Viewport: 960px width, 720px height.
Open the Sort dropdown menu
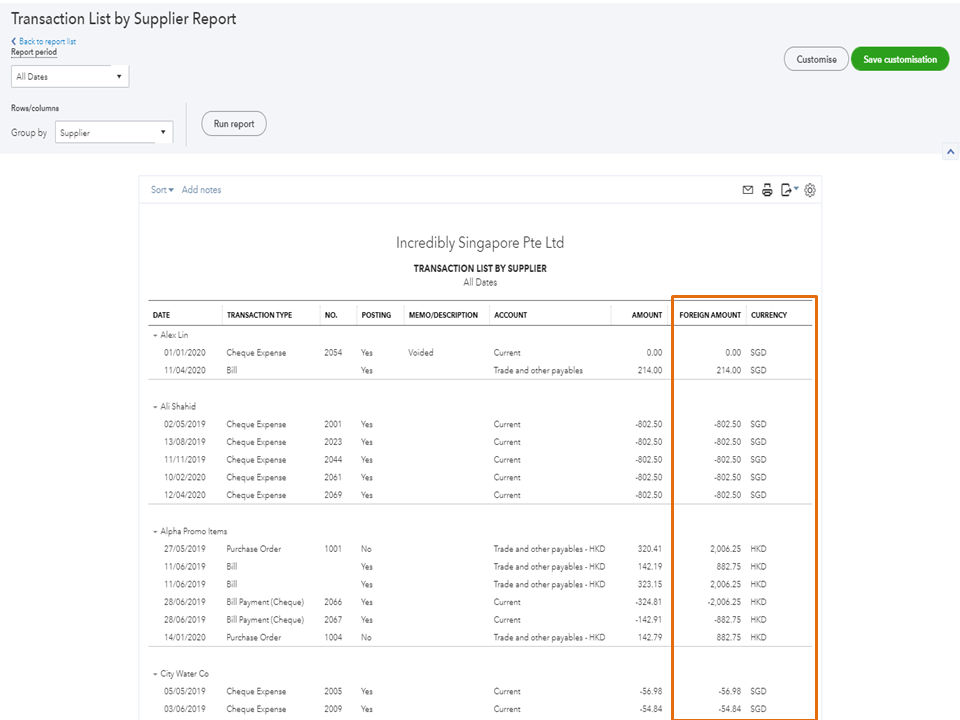162,190
